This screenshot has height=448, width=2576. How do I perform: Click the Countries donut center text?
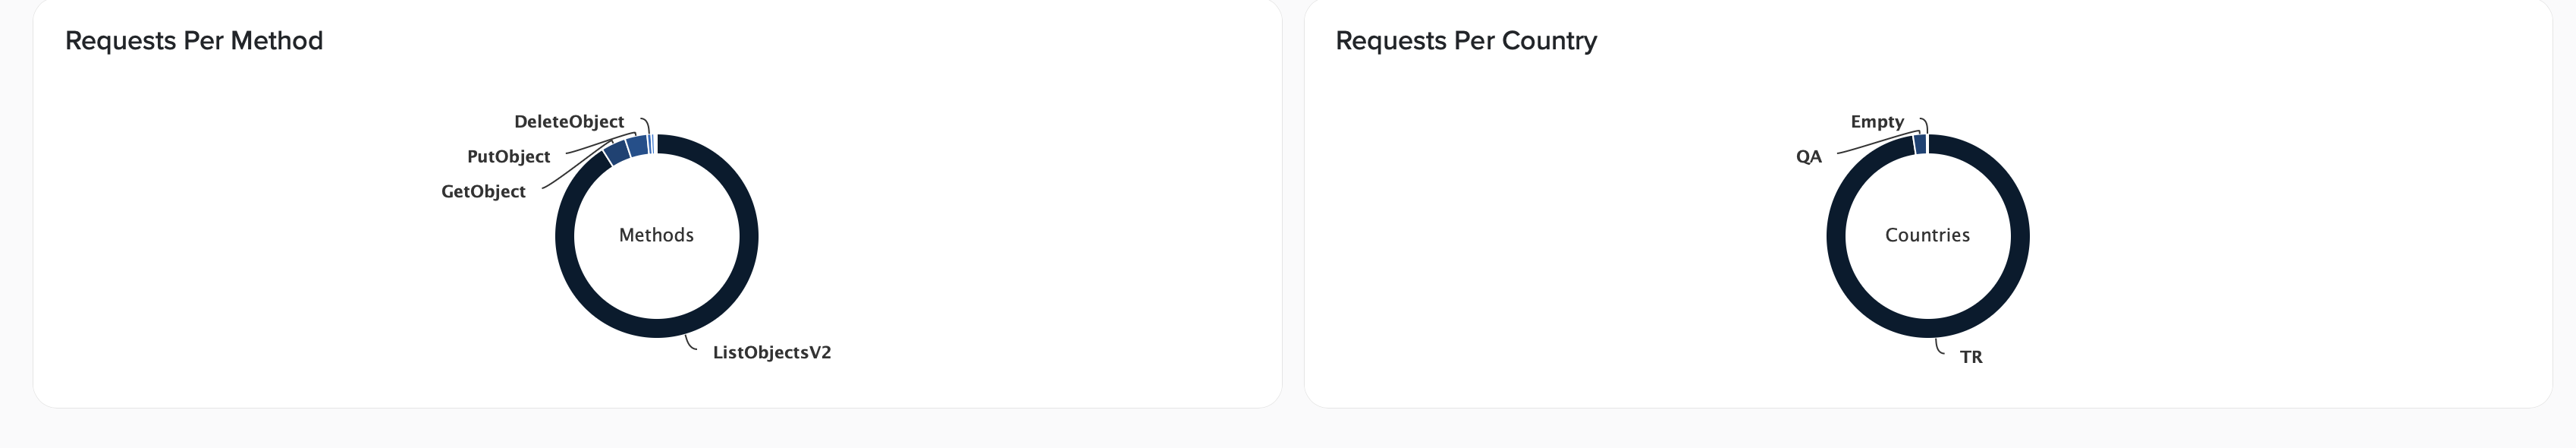coord(1927,236)
